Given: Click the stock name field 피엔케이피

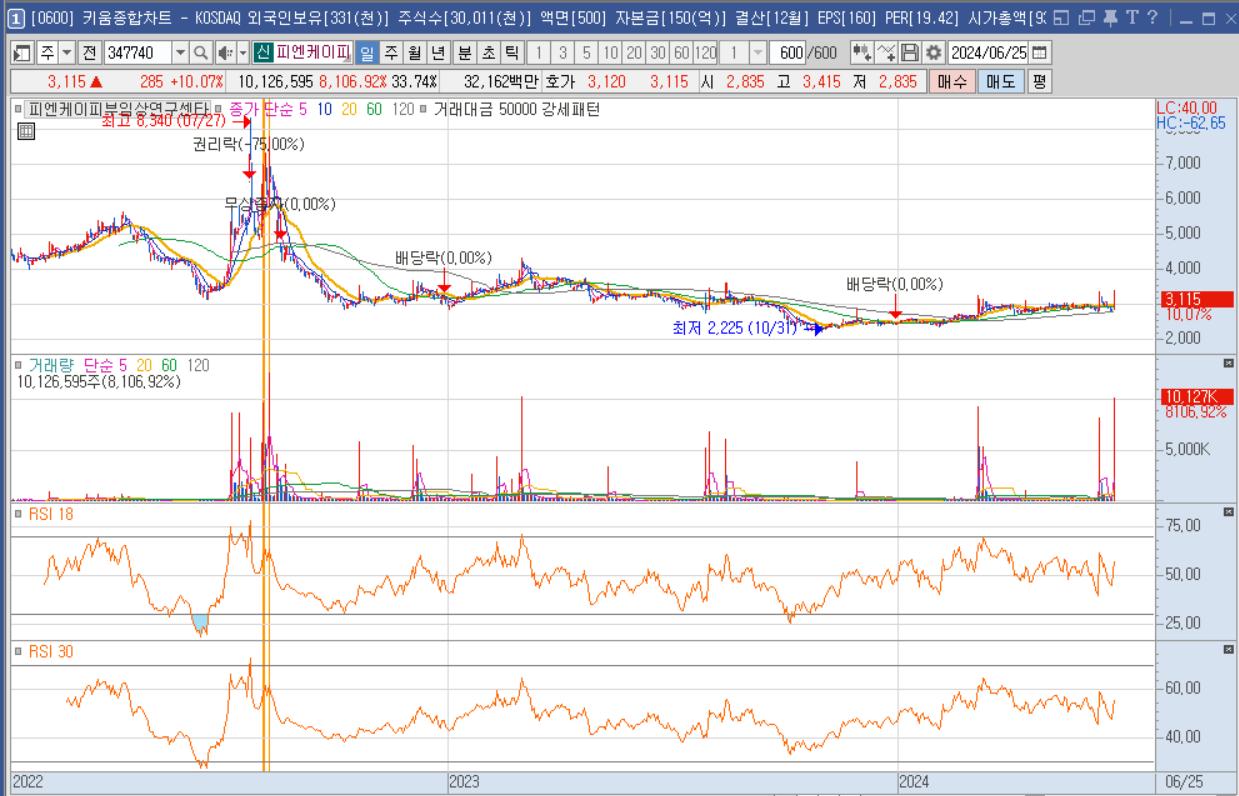Looking at the screenshot, I should (314, 53).
